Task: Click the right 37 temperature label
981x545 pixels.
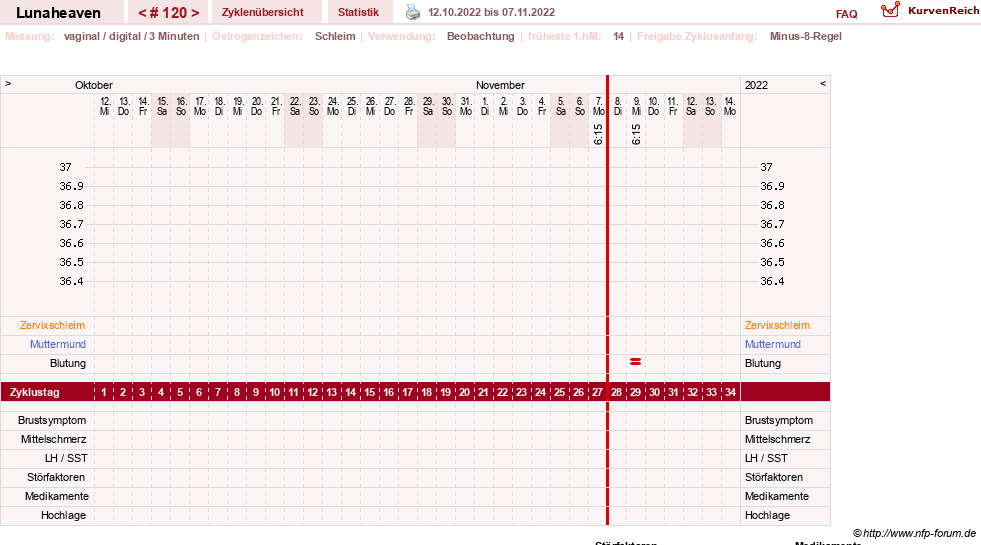Action: click(766, 167)
